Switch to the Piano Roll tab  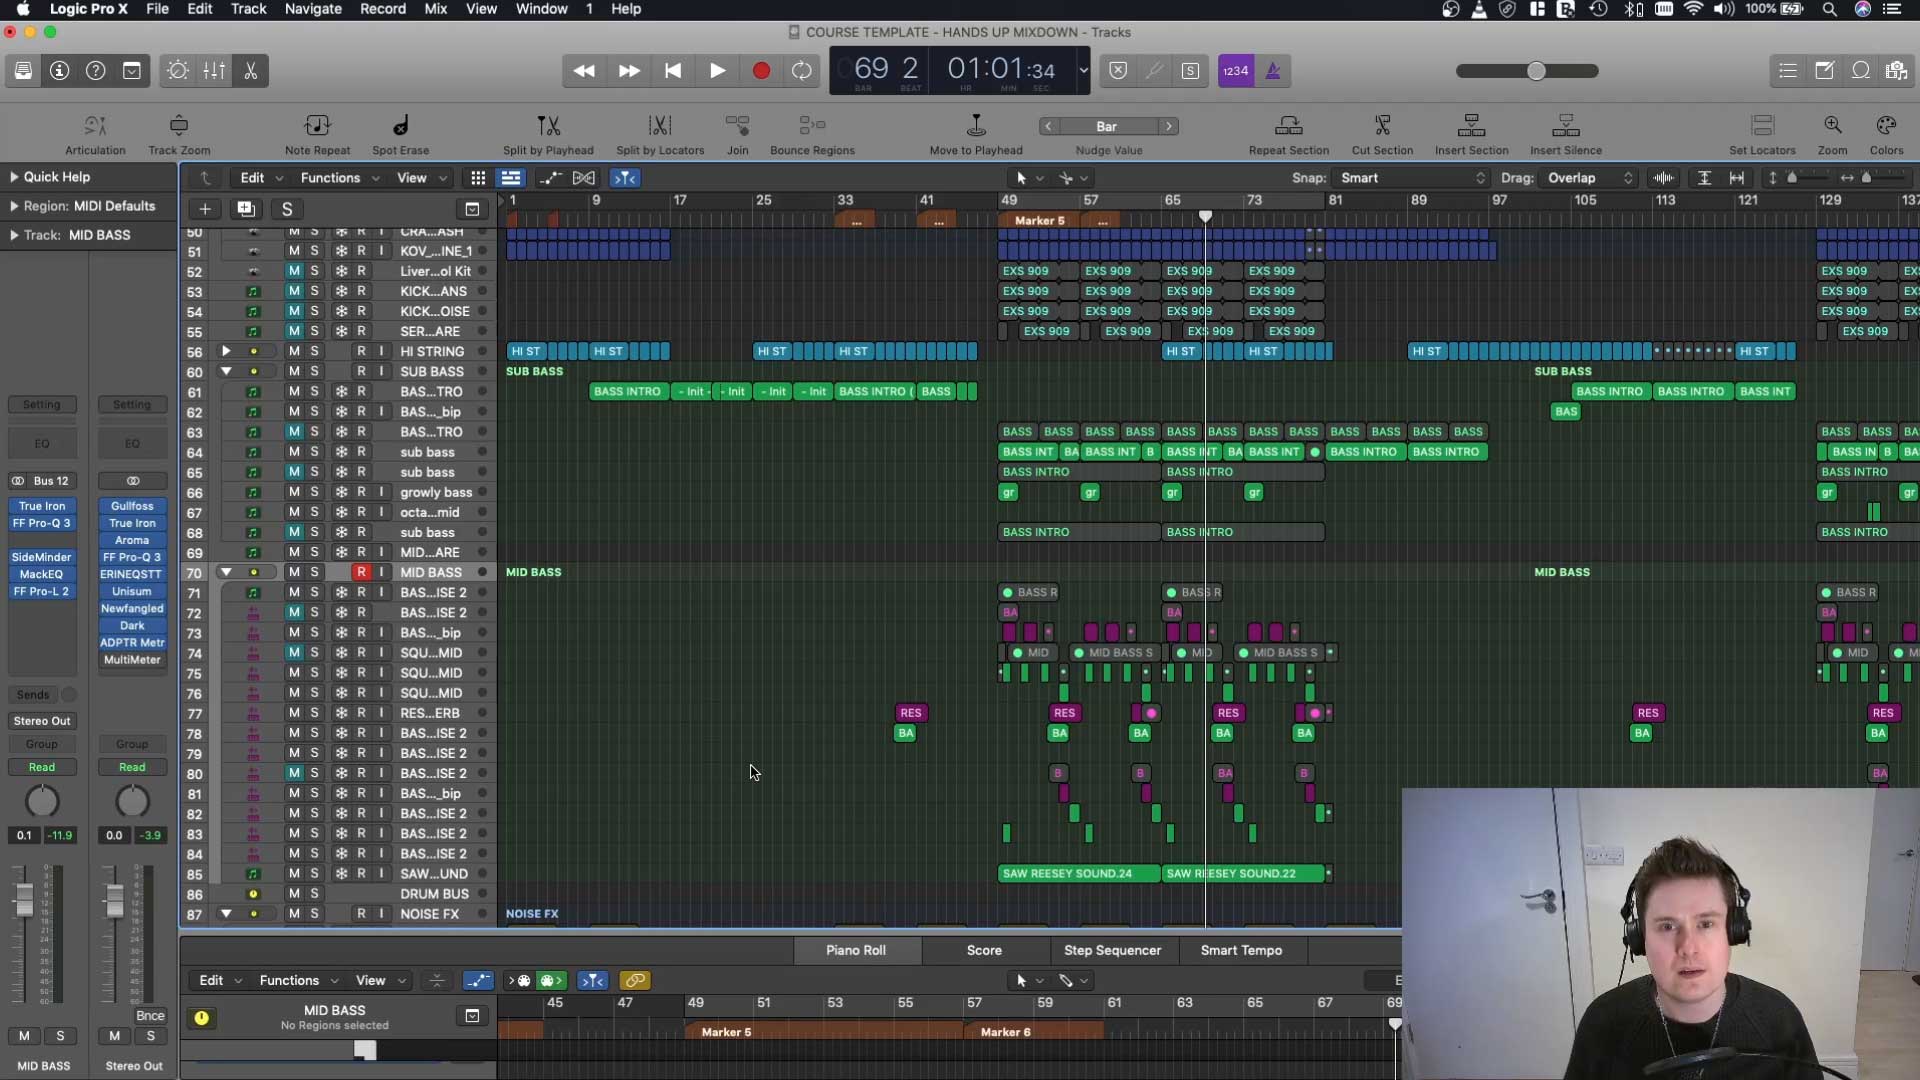coord(856,950)
